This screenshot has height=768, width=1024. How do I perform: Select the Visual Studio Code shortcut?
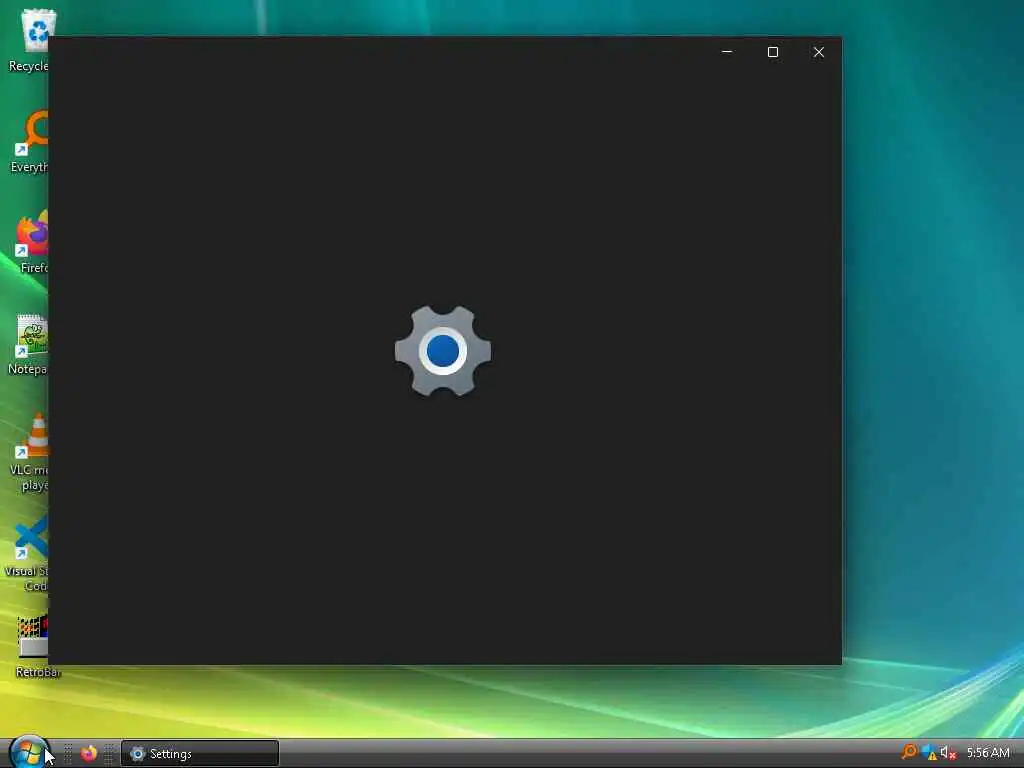pos(28,553)
